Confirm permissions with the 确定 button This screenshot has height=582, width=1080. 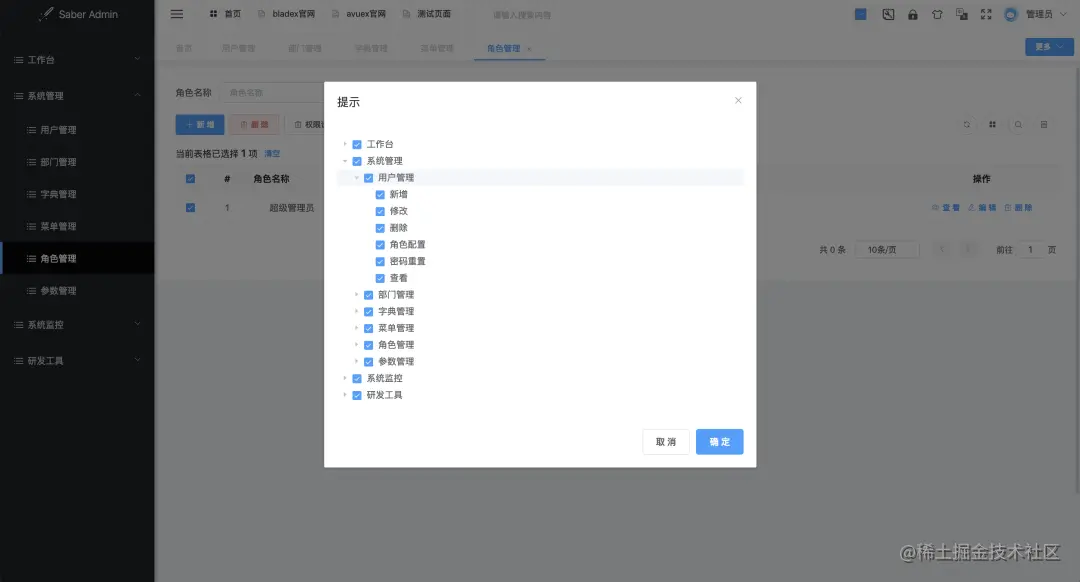coord(719,441)
